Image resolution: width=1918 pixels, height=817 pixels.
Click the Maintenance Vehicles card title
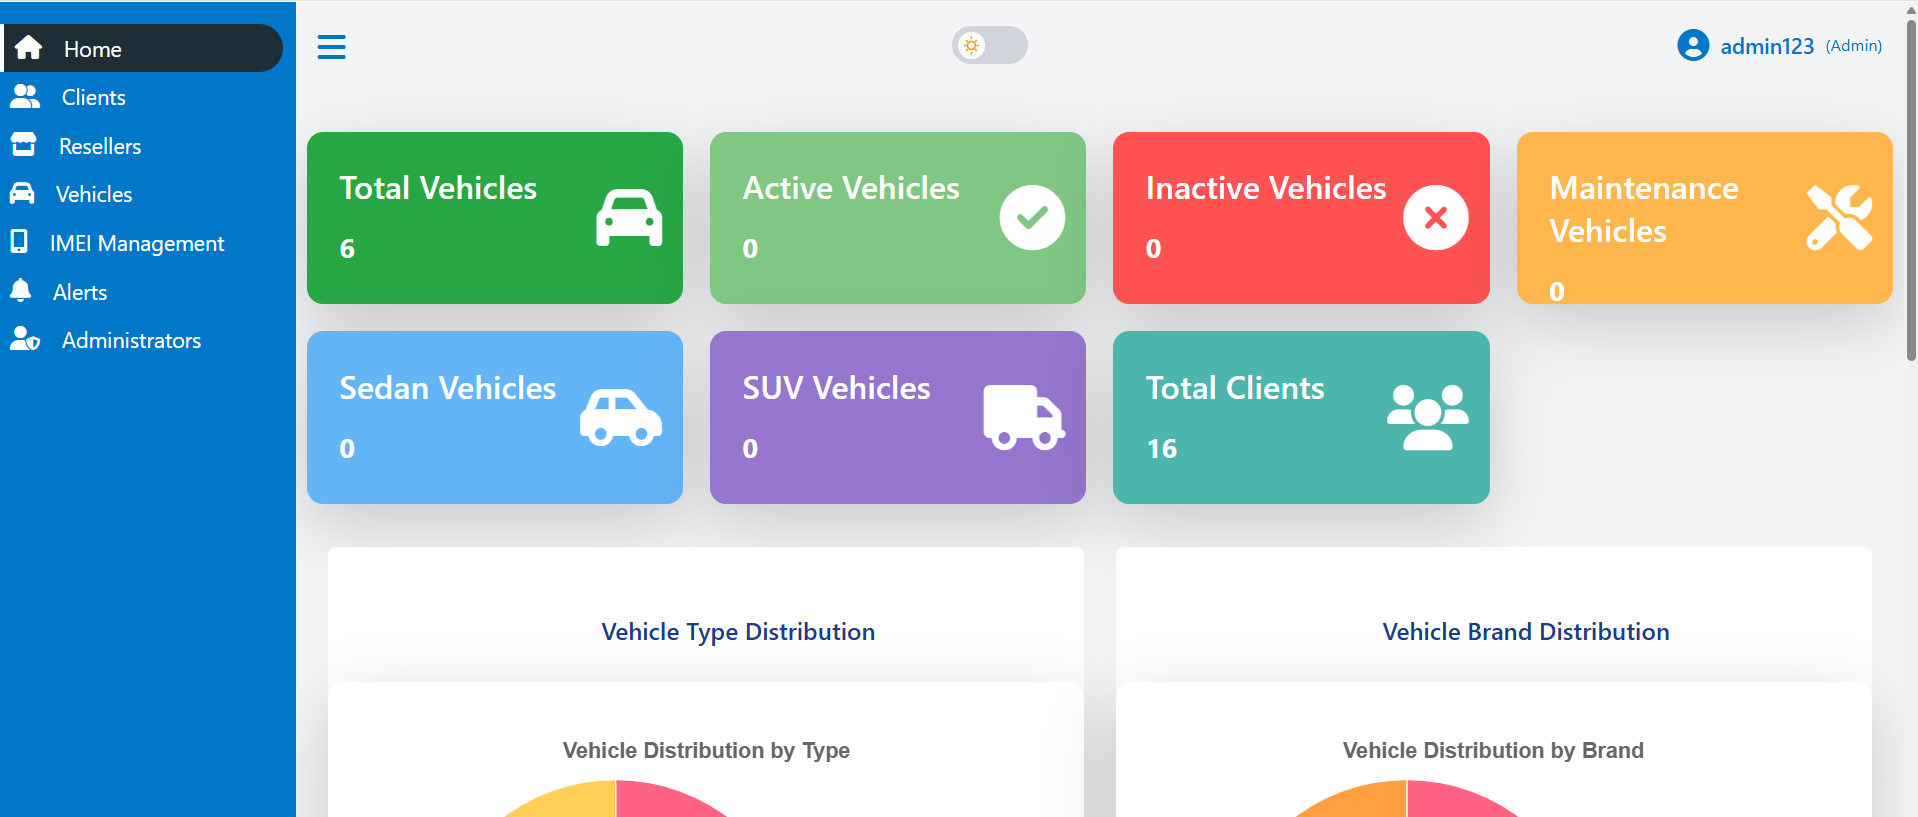pos(1644,209)
